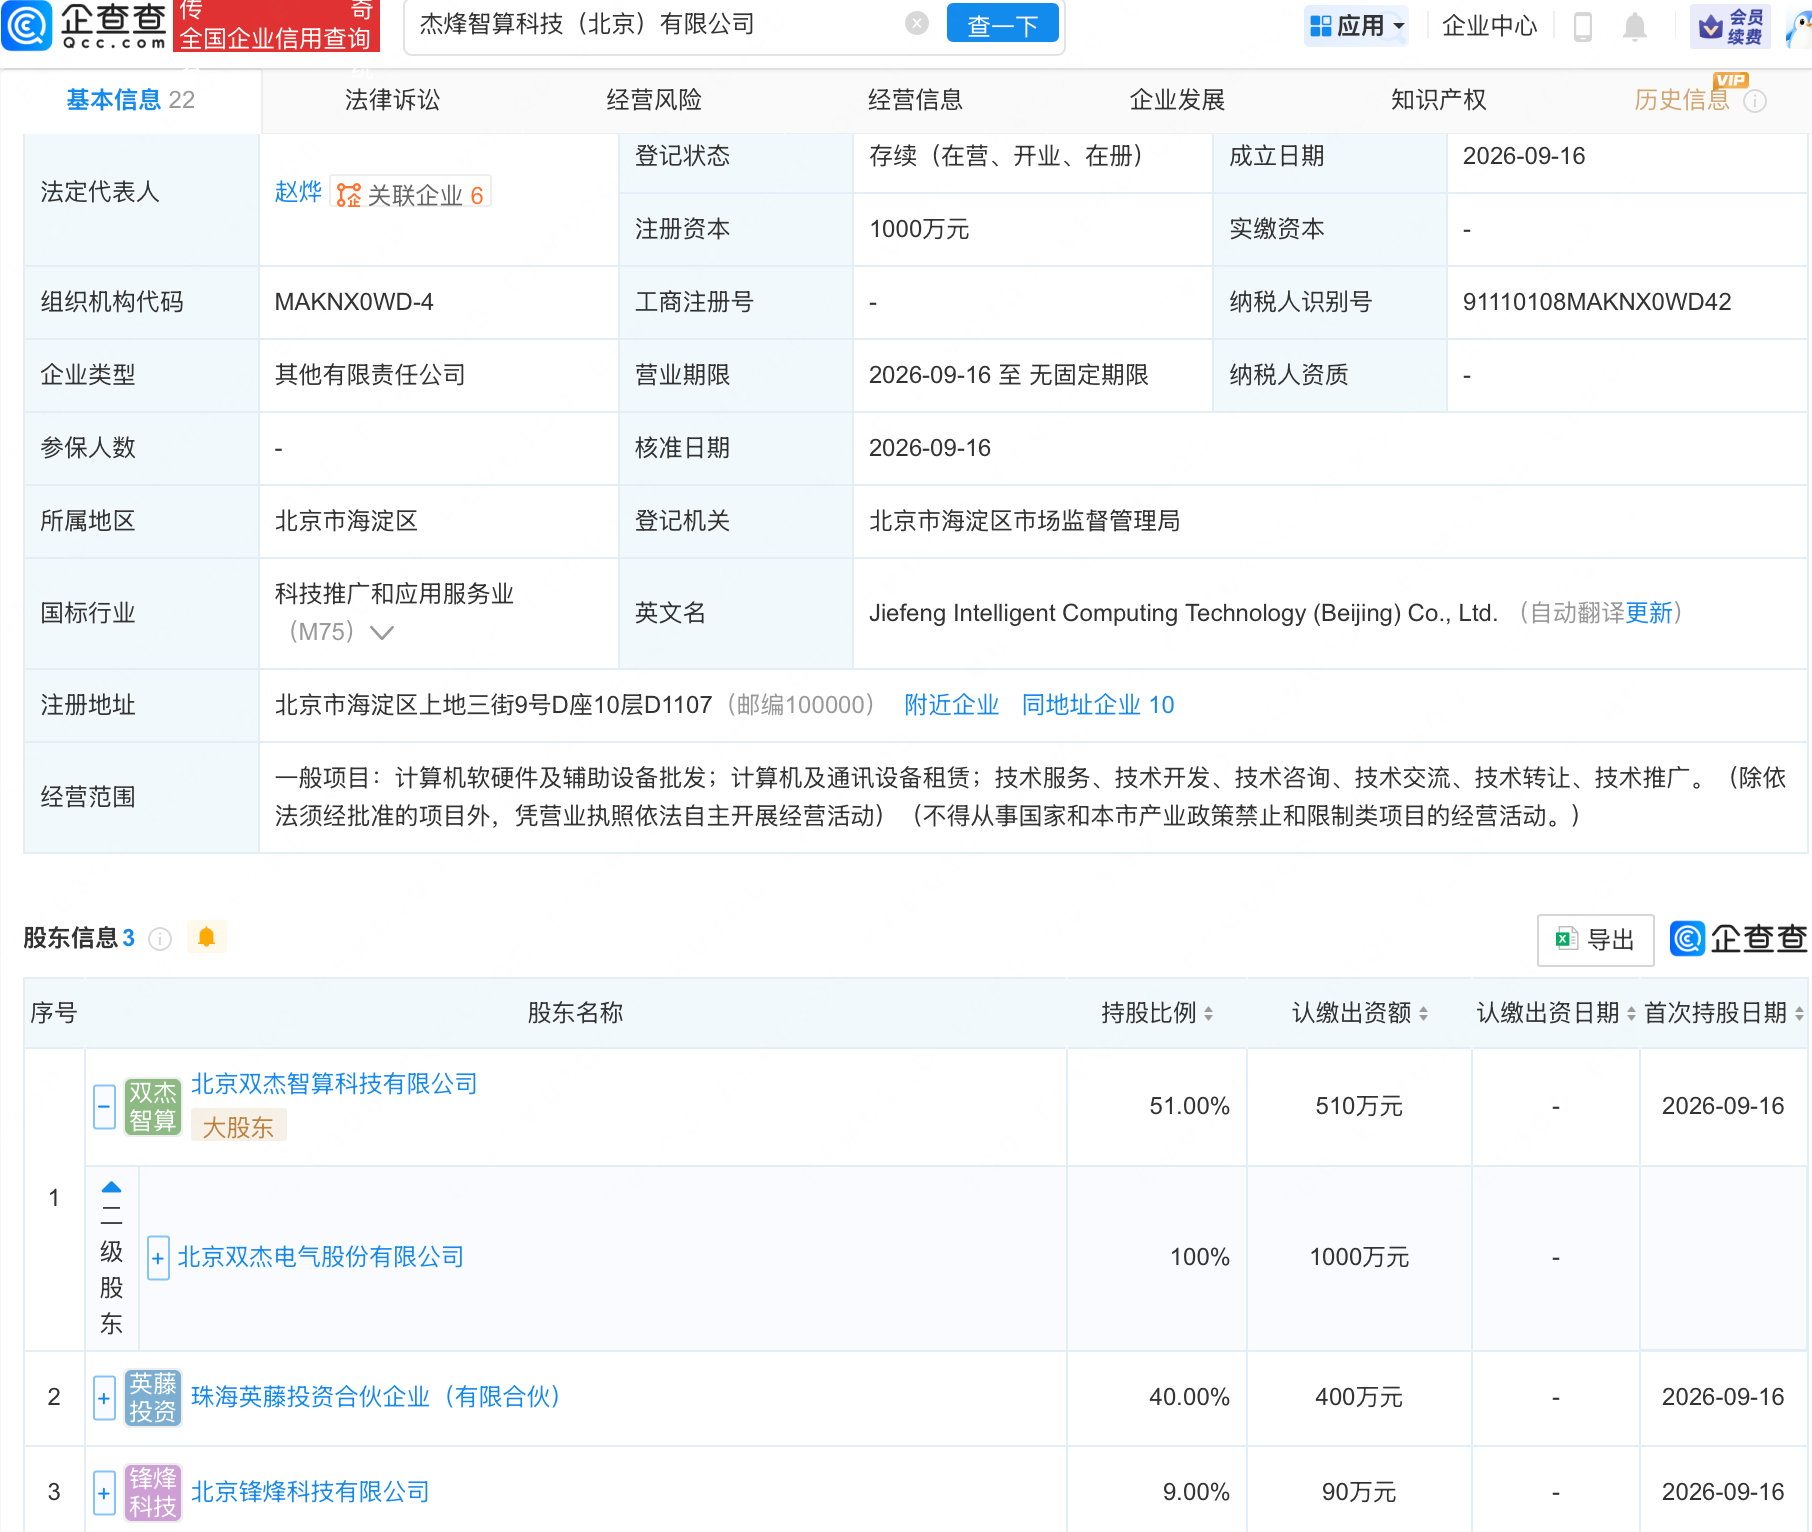
Task: Expand the 北京双杰电气股份有限公司 sub-shareholder
Action: (x=158, y=1257)
